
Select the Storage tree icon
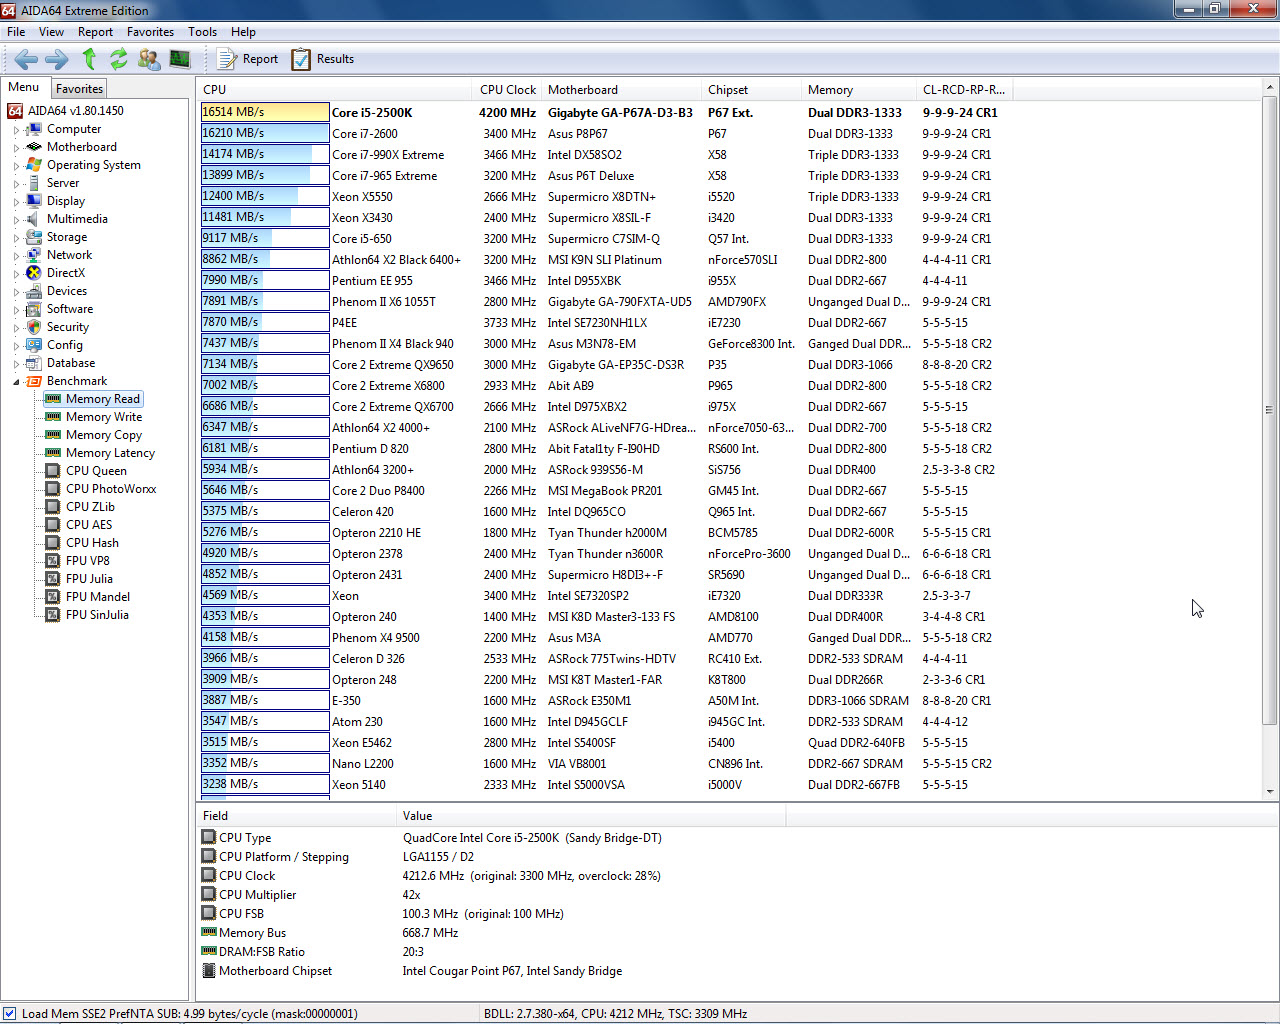[x=34, y=237]
